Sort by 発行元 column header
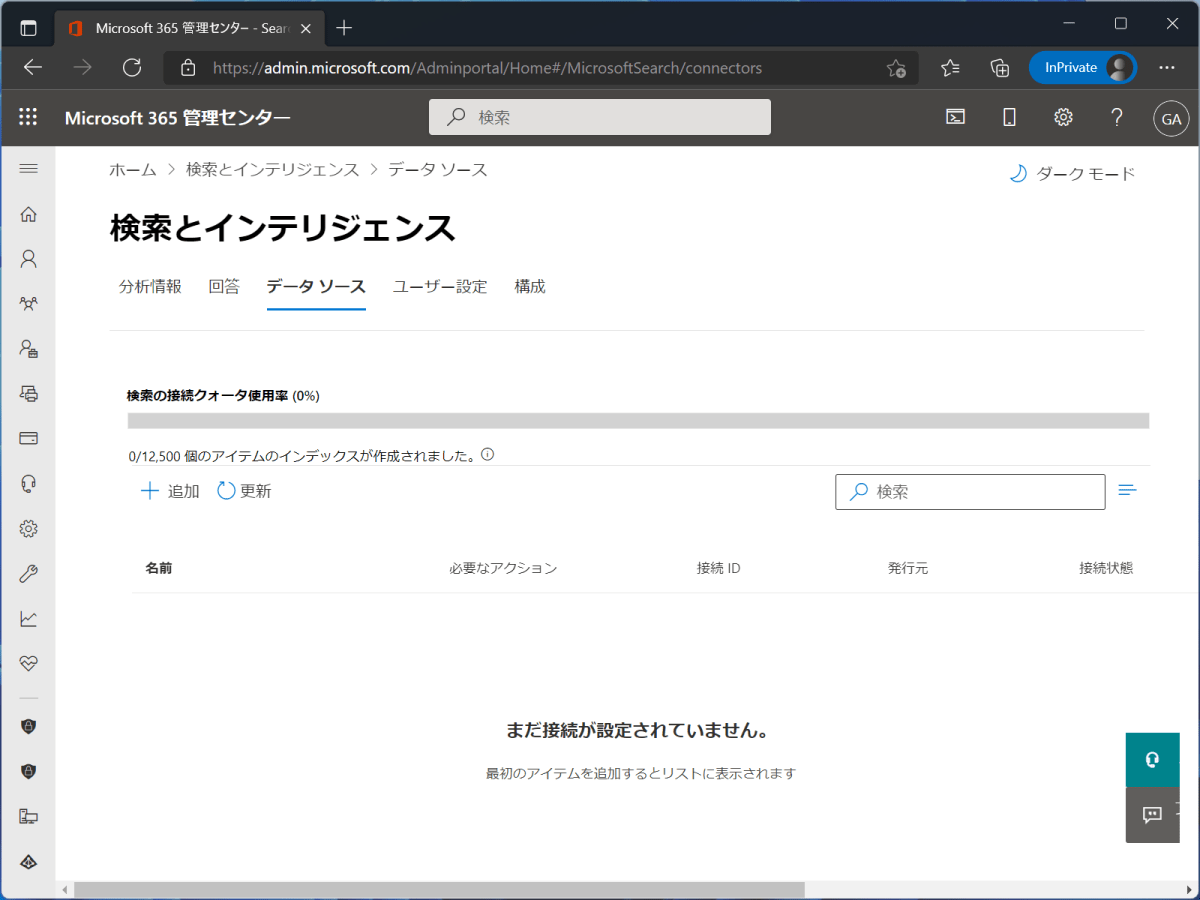This screenshot has height=900, width=1200. coord(908,568)
